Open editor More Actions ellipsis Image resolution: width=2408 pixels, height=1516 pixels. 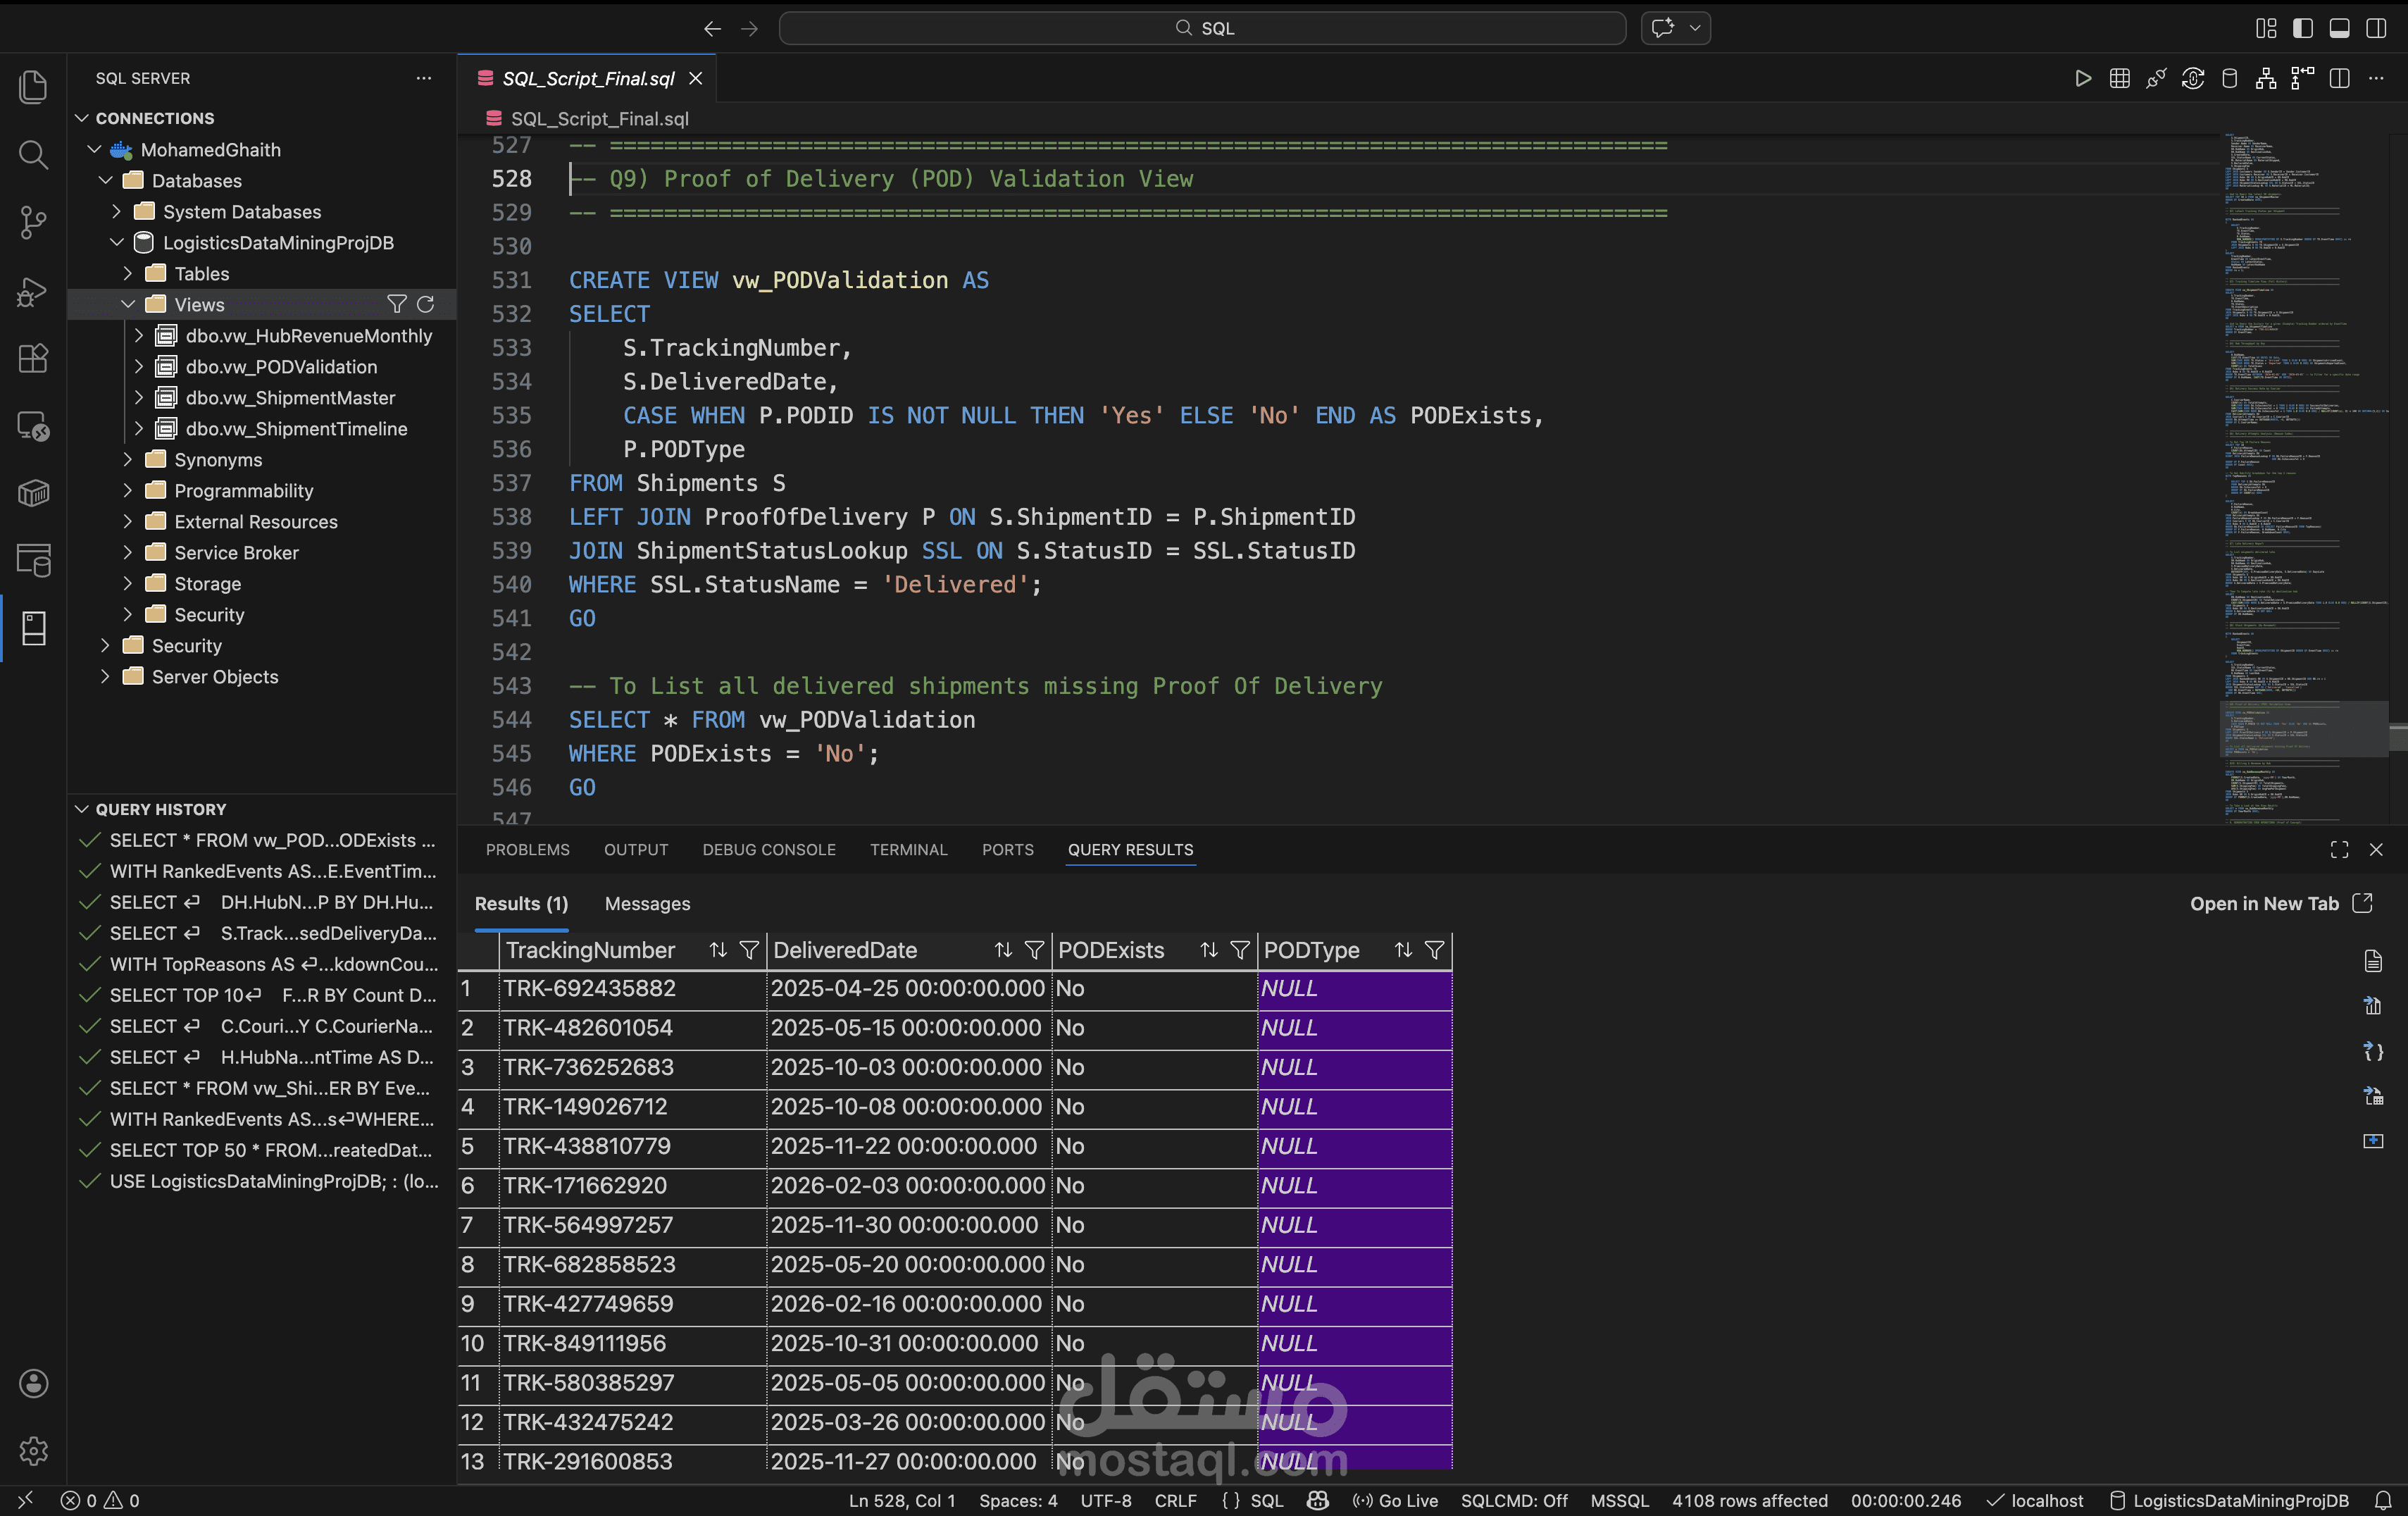[2376, 78]
